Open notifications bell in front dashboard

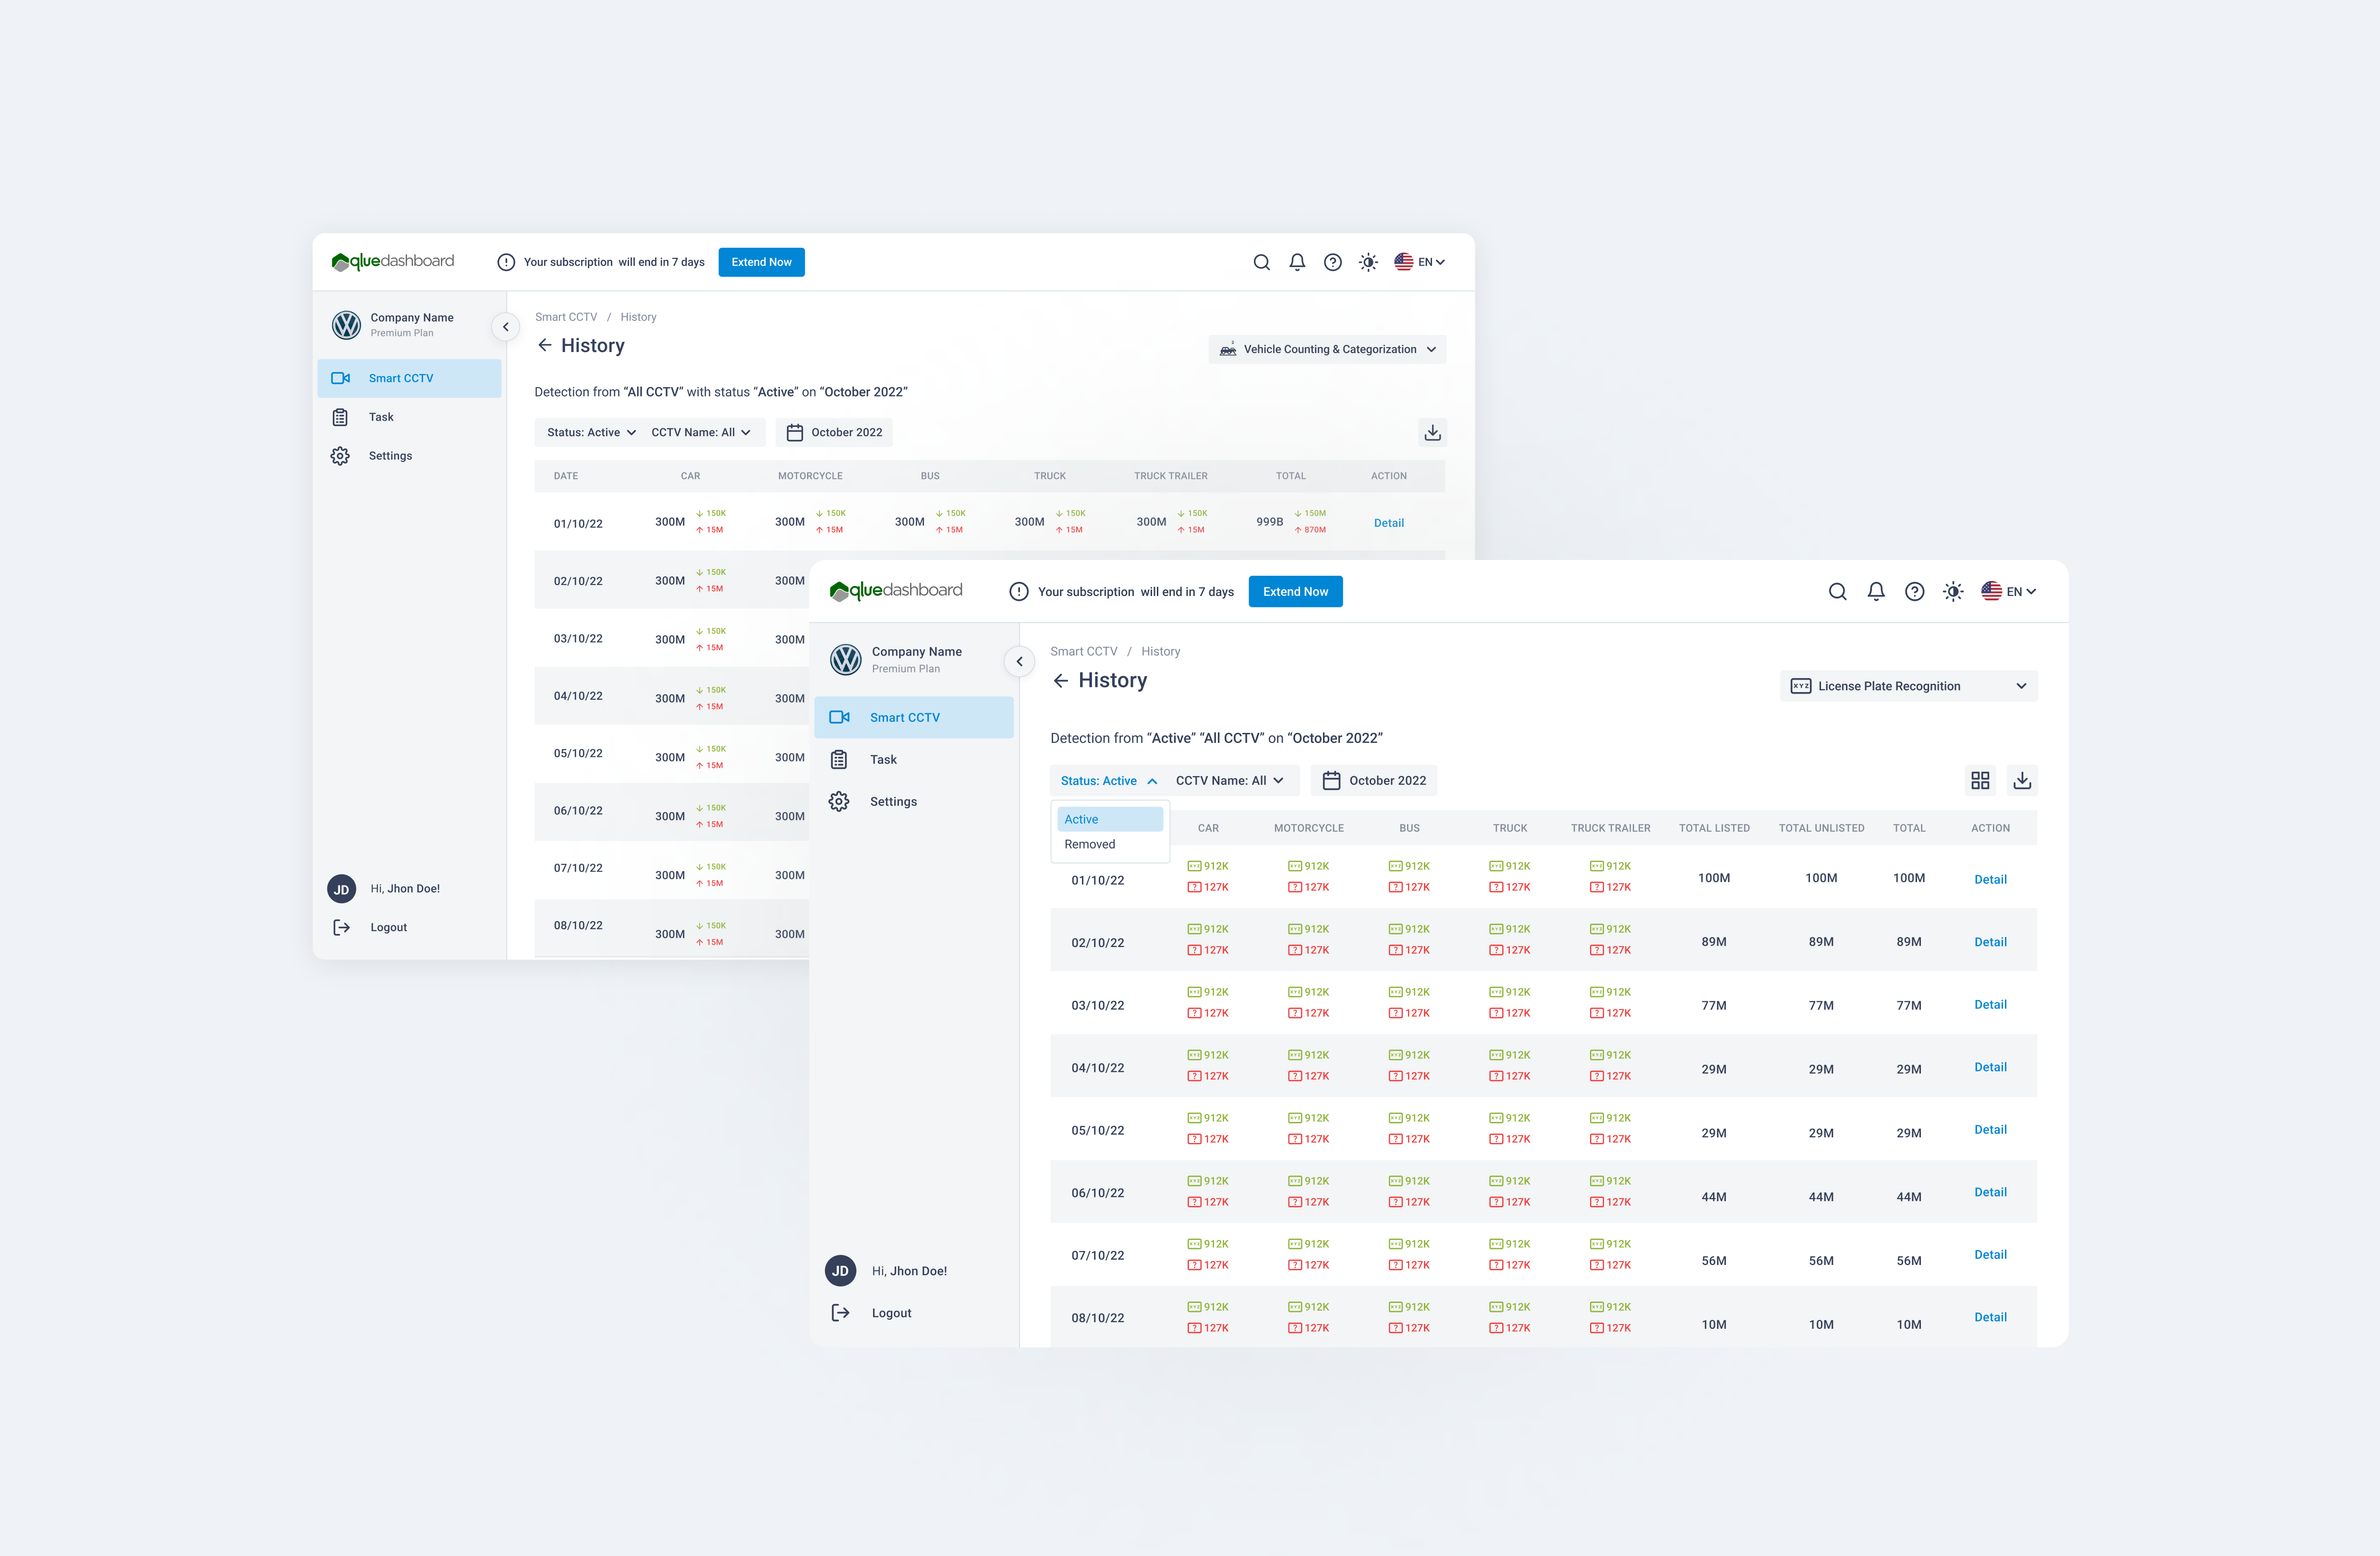1875,592
